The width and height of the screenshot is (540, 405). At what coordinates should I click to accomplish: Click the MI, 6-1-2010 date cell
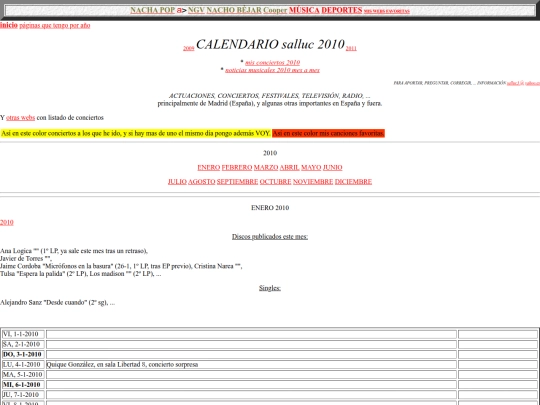pyautogui.click(x=23, y=385)
